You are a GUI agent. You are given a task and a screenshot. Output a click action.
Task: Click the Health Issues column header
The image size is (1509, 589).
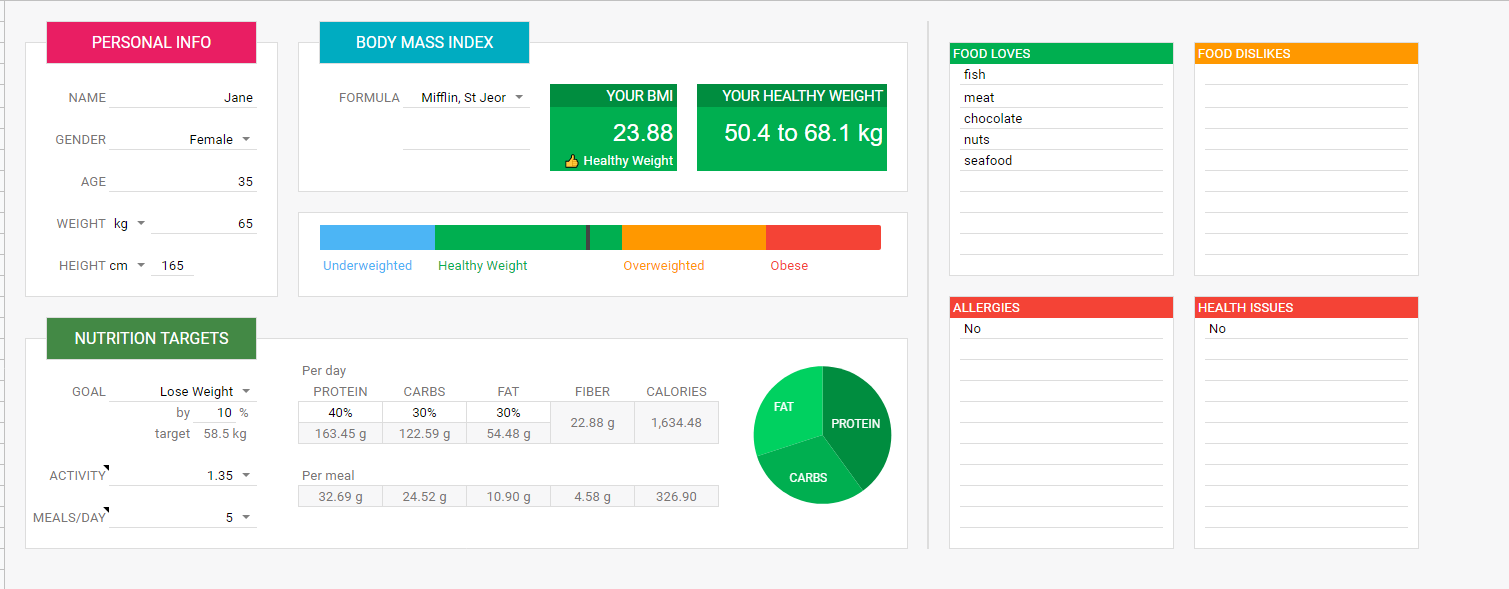(x=1306, y=308)
